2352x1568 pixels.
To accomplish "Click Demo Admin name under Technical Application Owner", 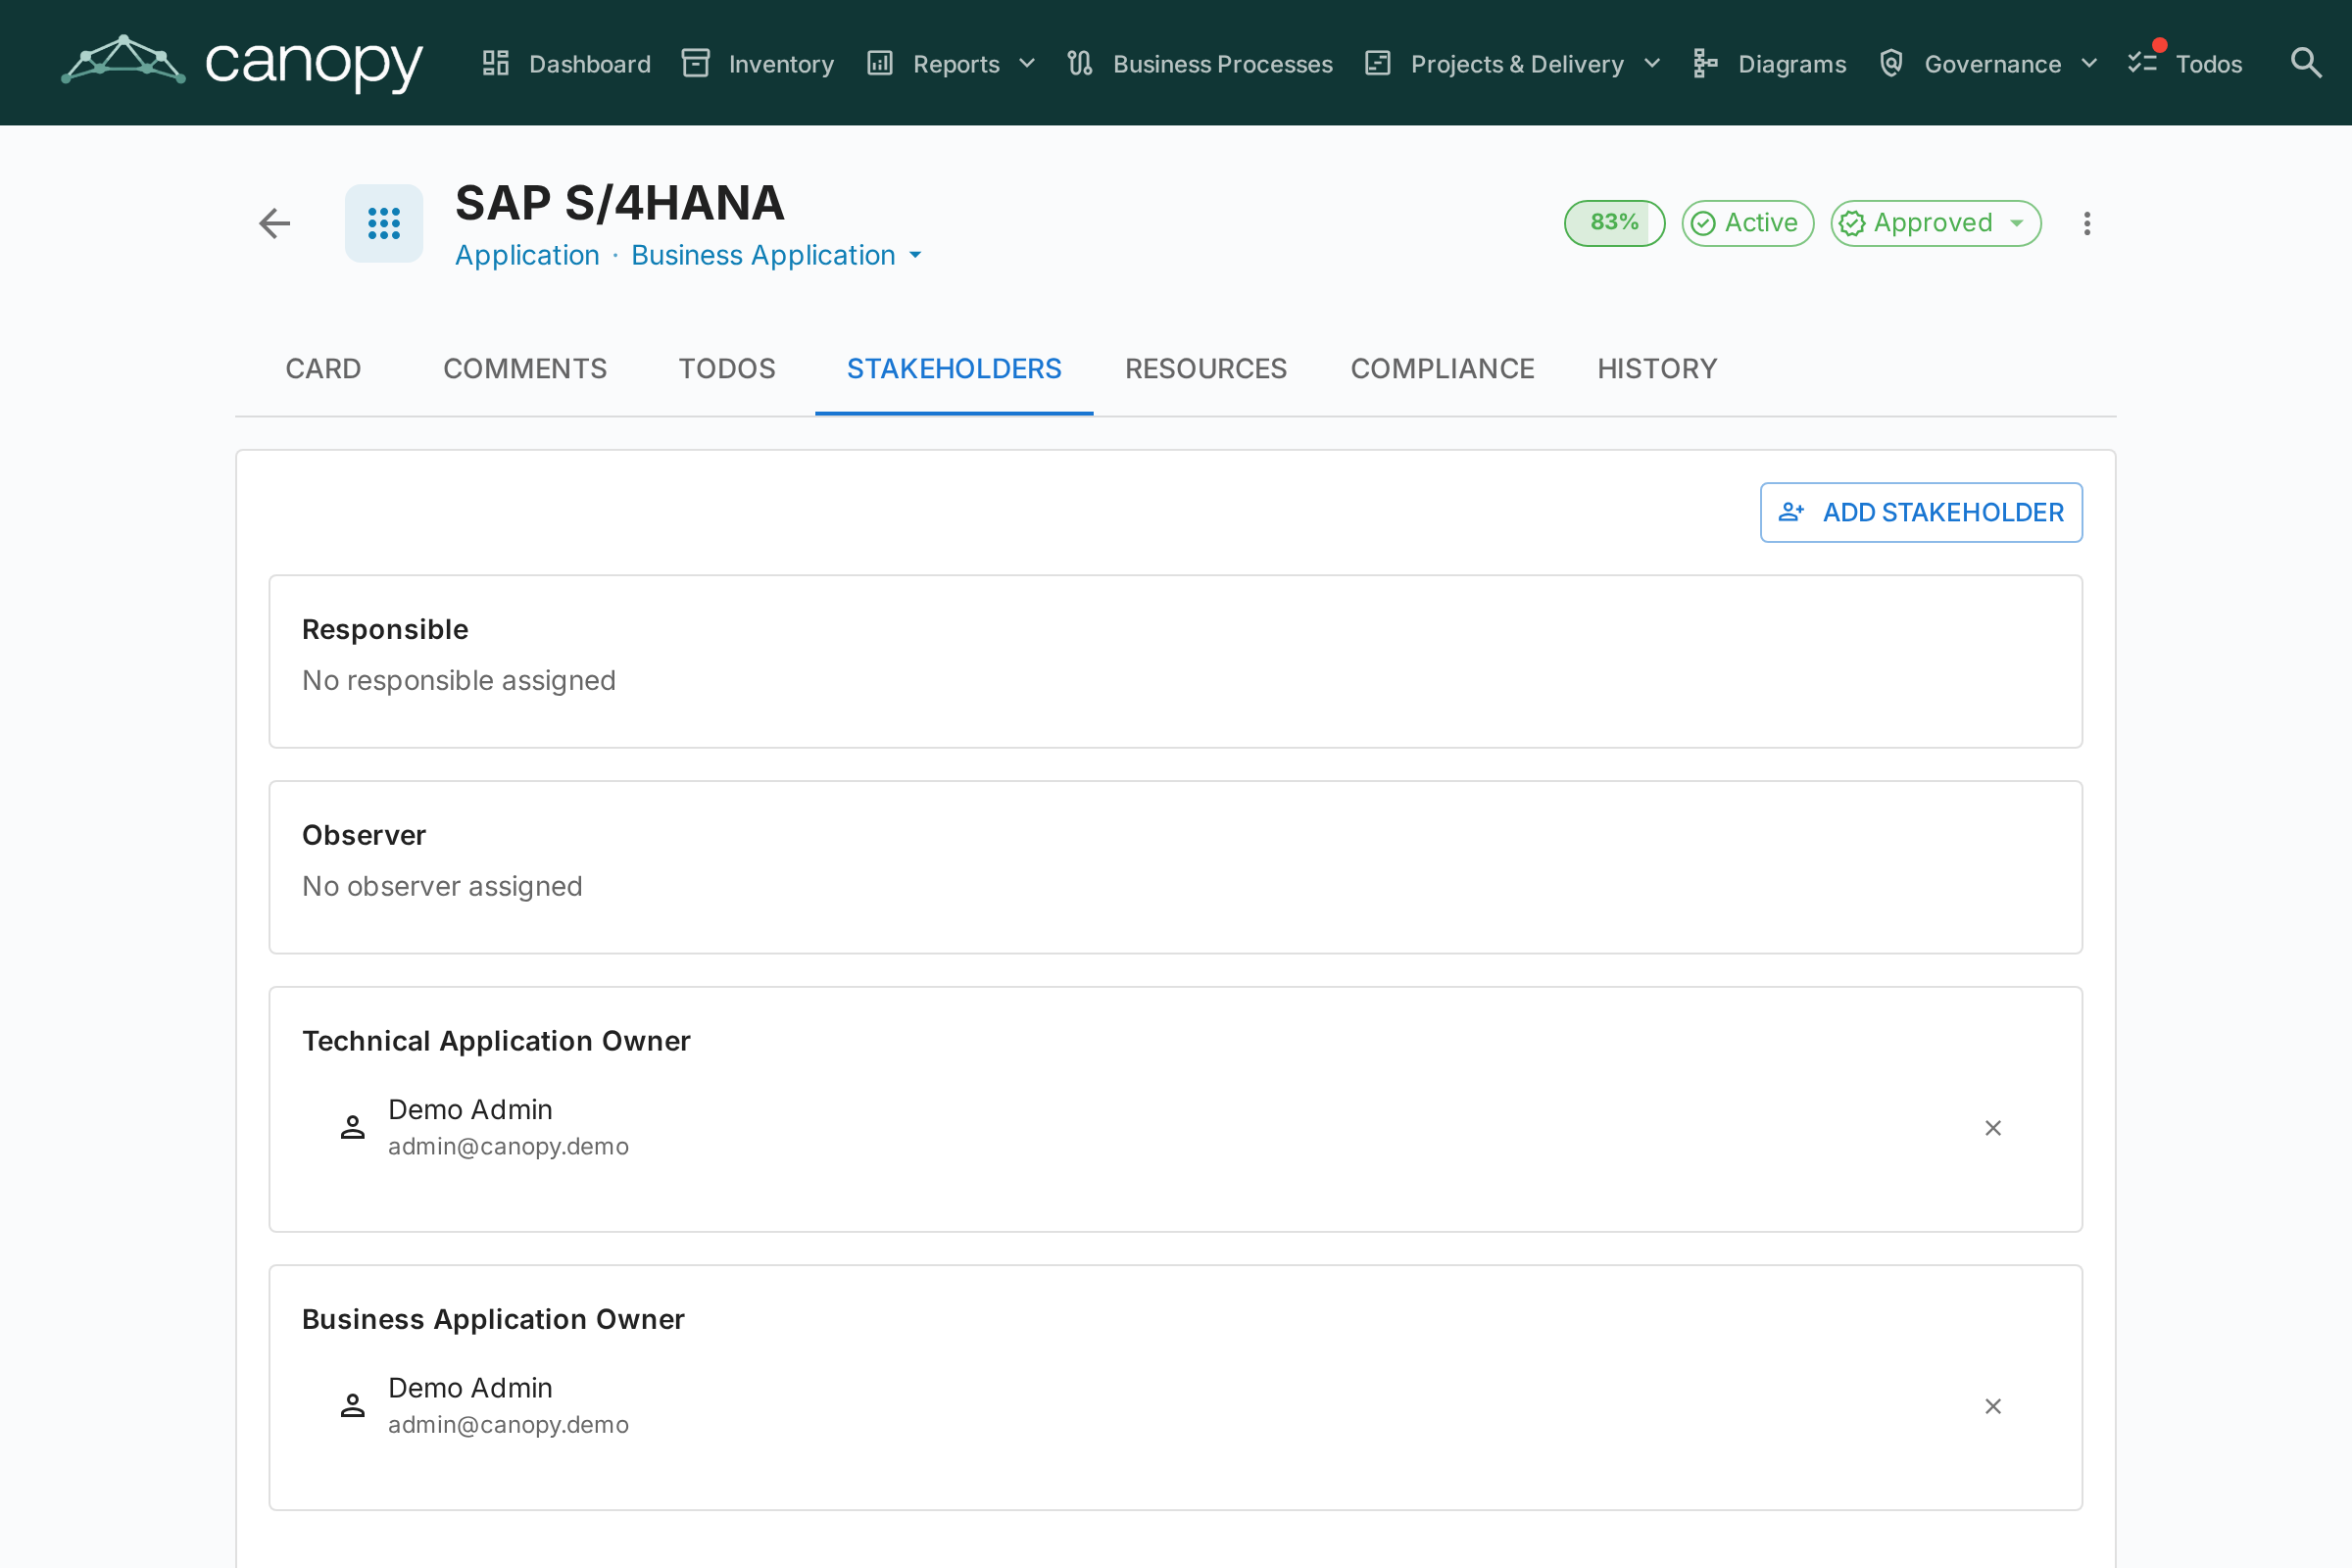I will tap(470, 1109).
